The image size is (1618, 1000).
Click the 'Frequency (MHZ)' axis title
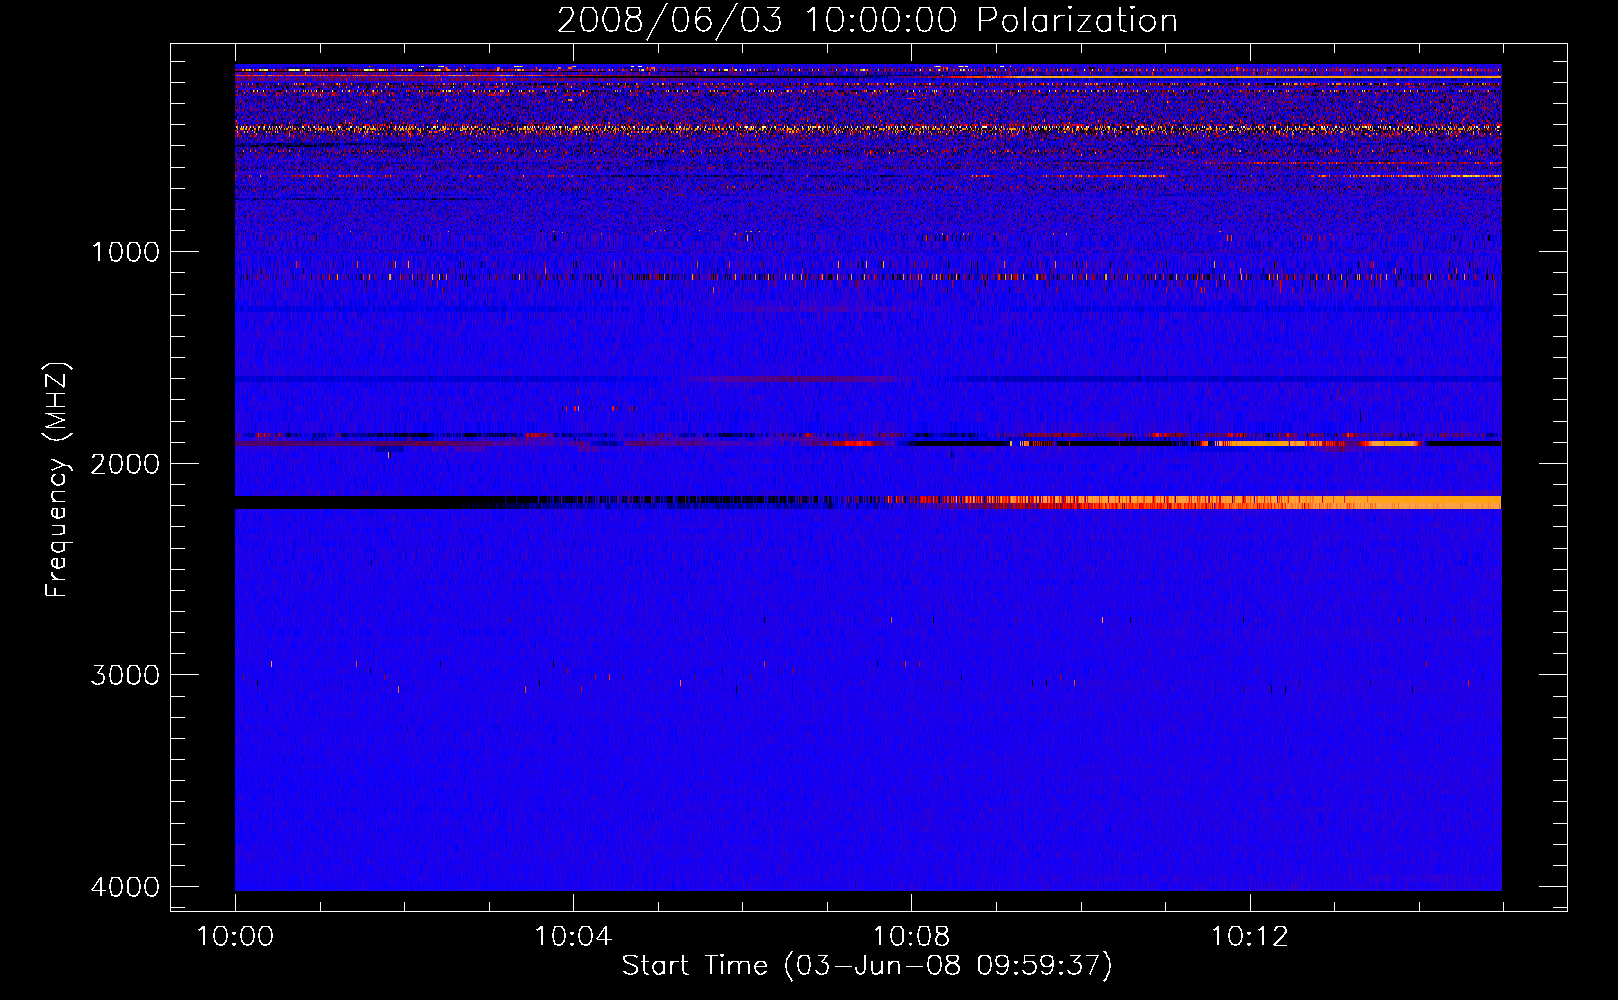click(57, 480)
